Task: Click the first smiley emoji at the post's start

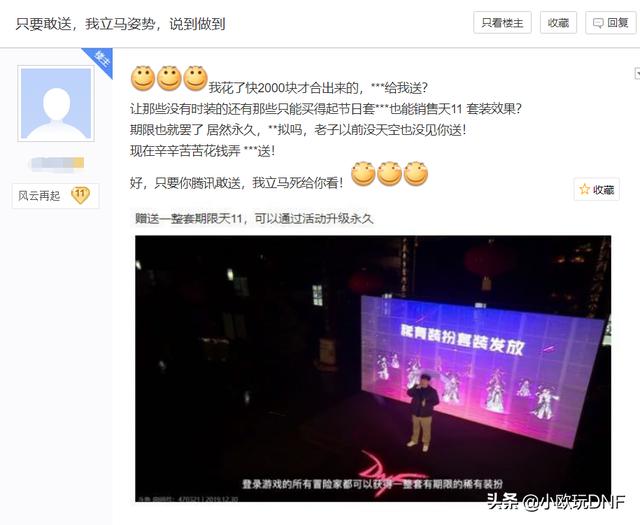Action: coord(142,78)
